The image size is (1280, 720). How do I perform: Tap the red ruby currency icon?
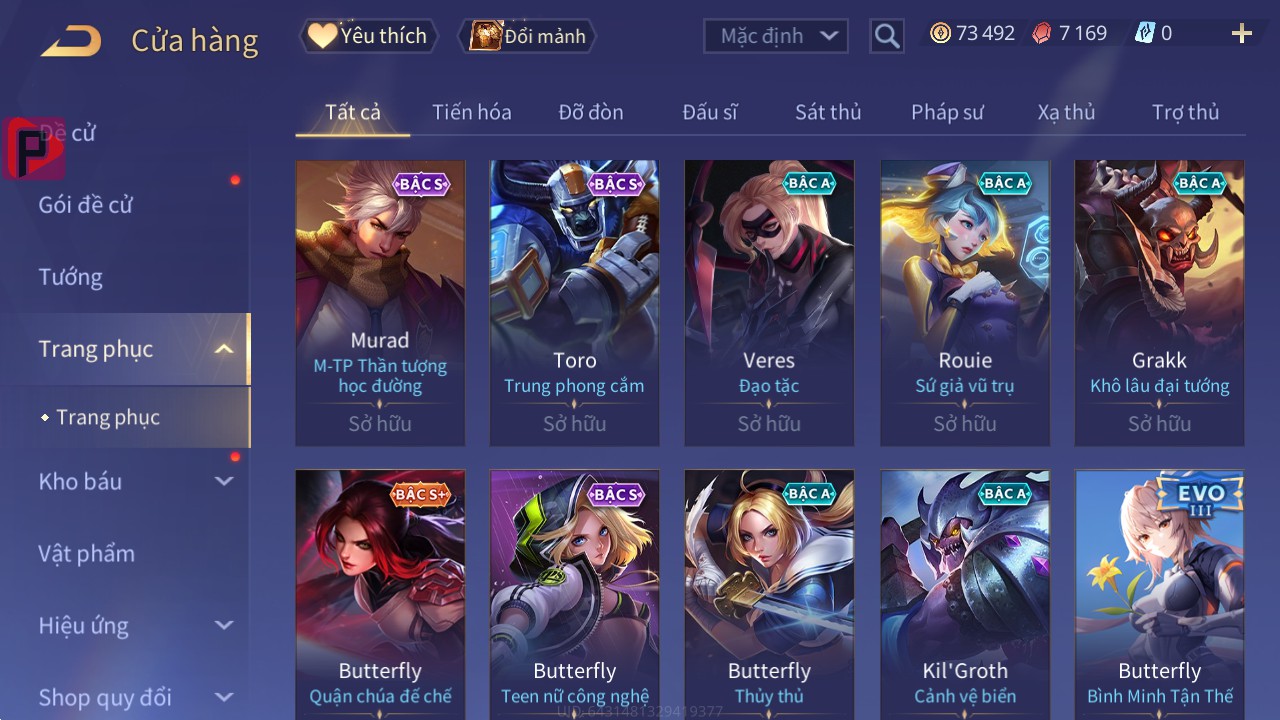[1042, 33]
